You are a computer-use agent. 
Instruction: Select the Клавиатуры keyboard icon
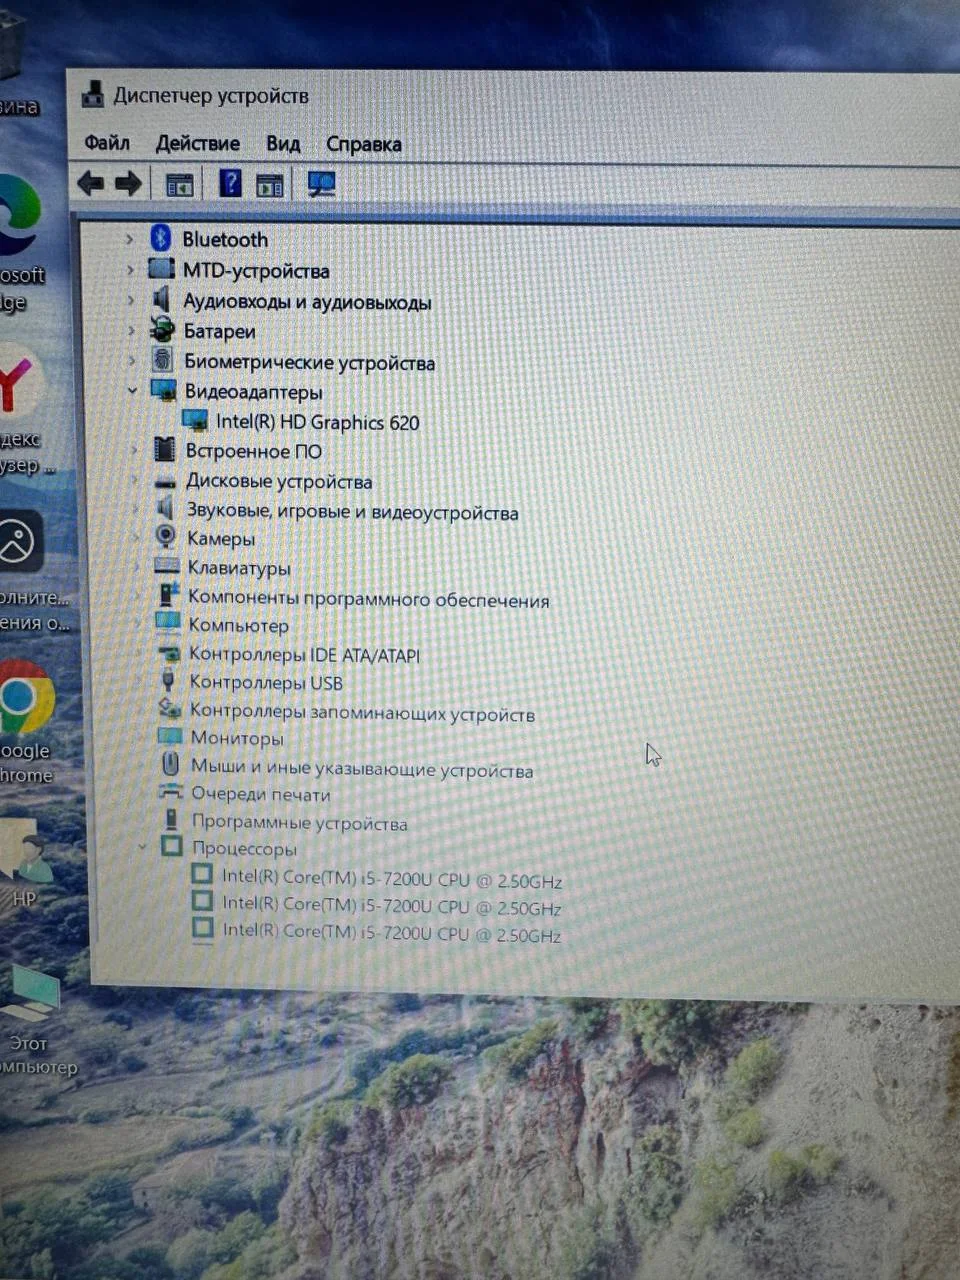167,566
